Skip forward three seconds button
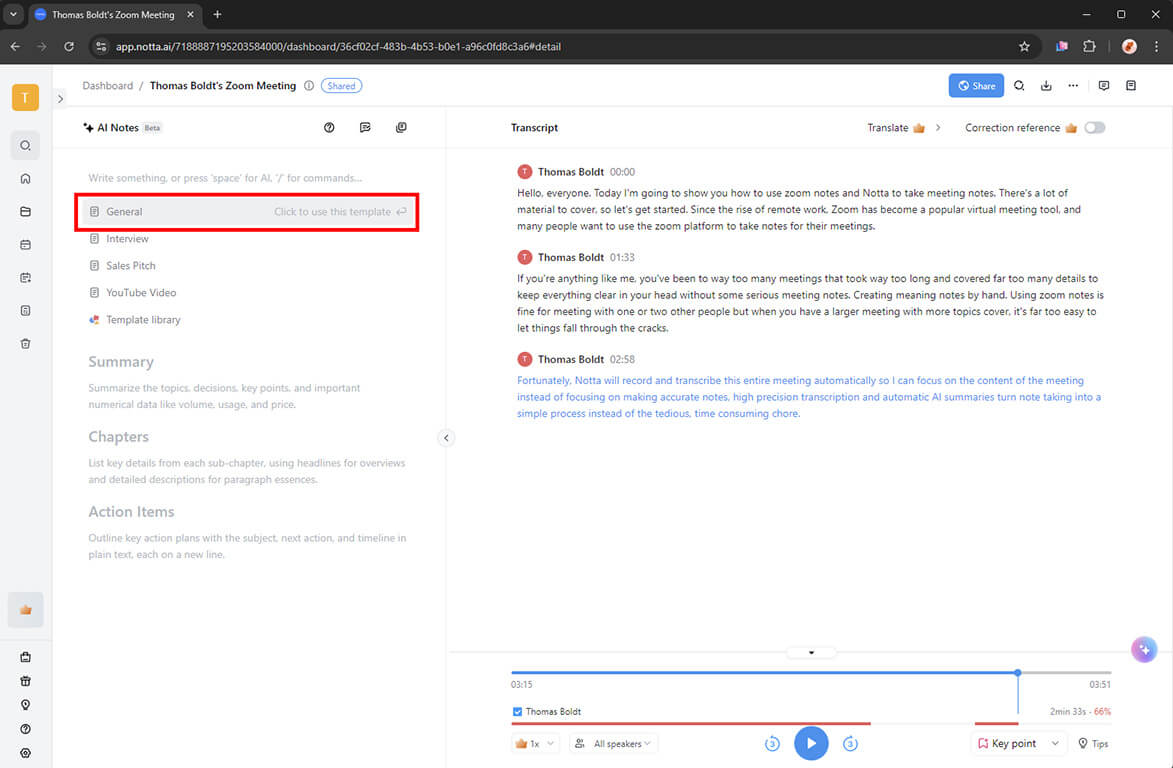This screenshot has height=768, width=1173. point(850,743)
